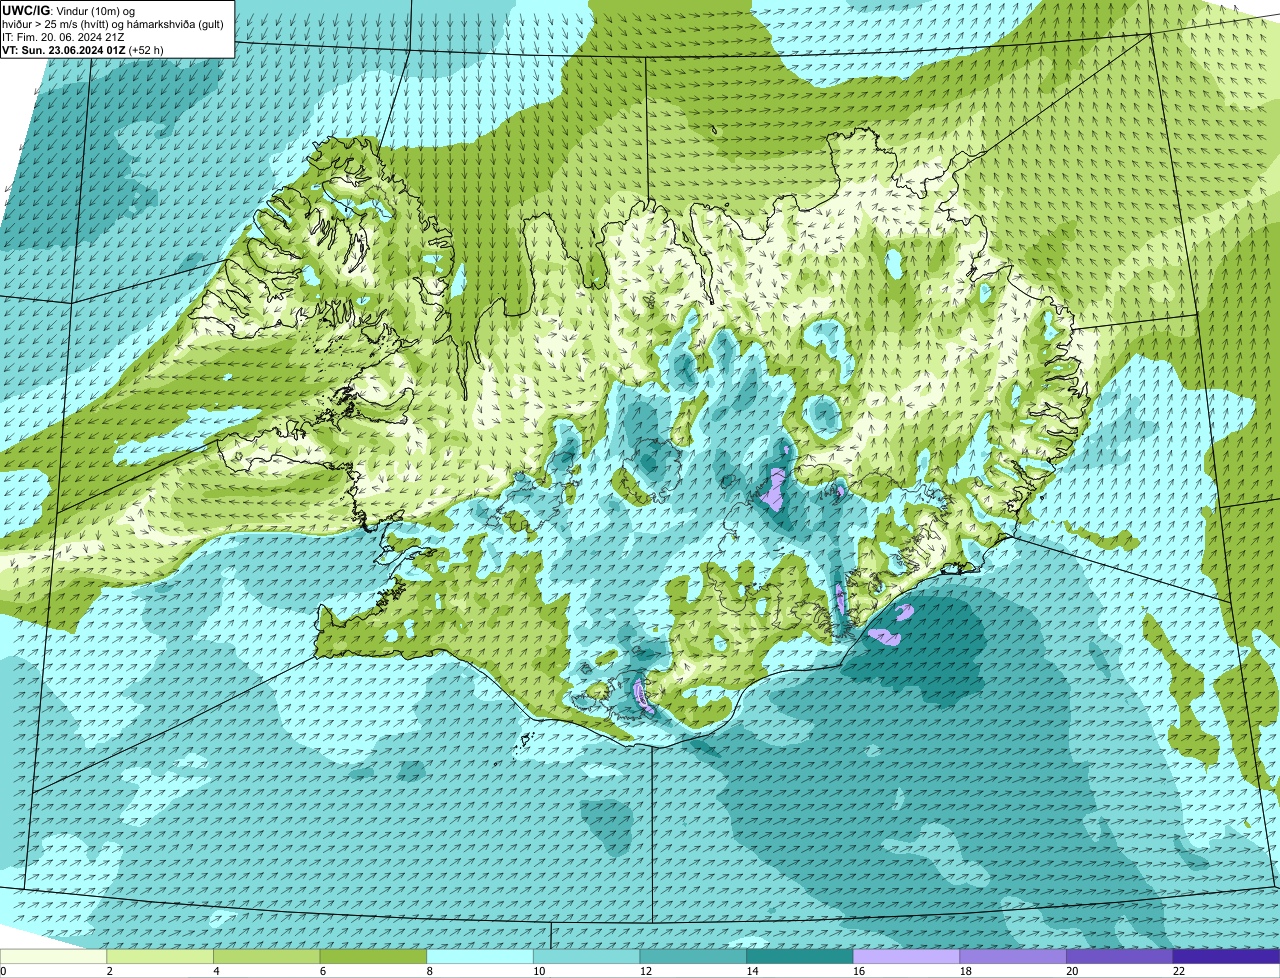
Task: Click the title line 'UWC/IG: Vindur (10m) og'
Action: (68, 11)
